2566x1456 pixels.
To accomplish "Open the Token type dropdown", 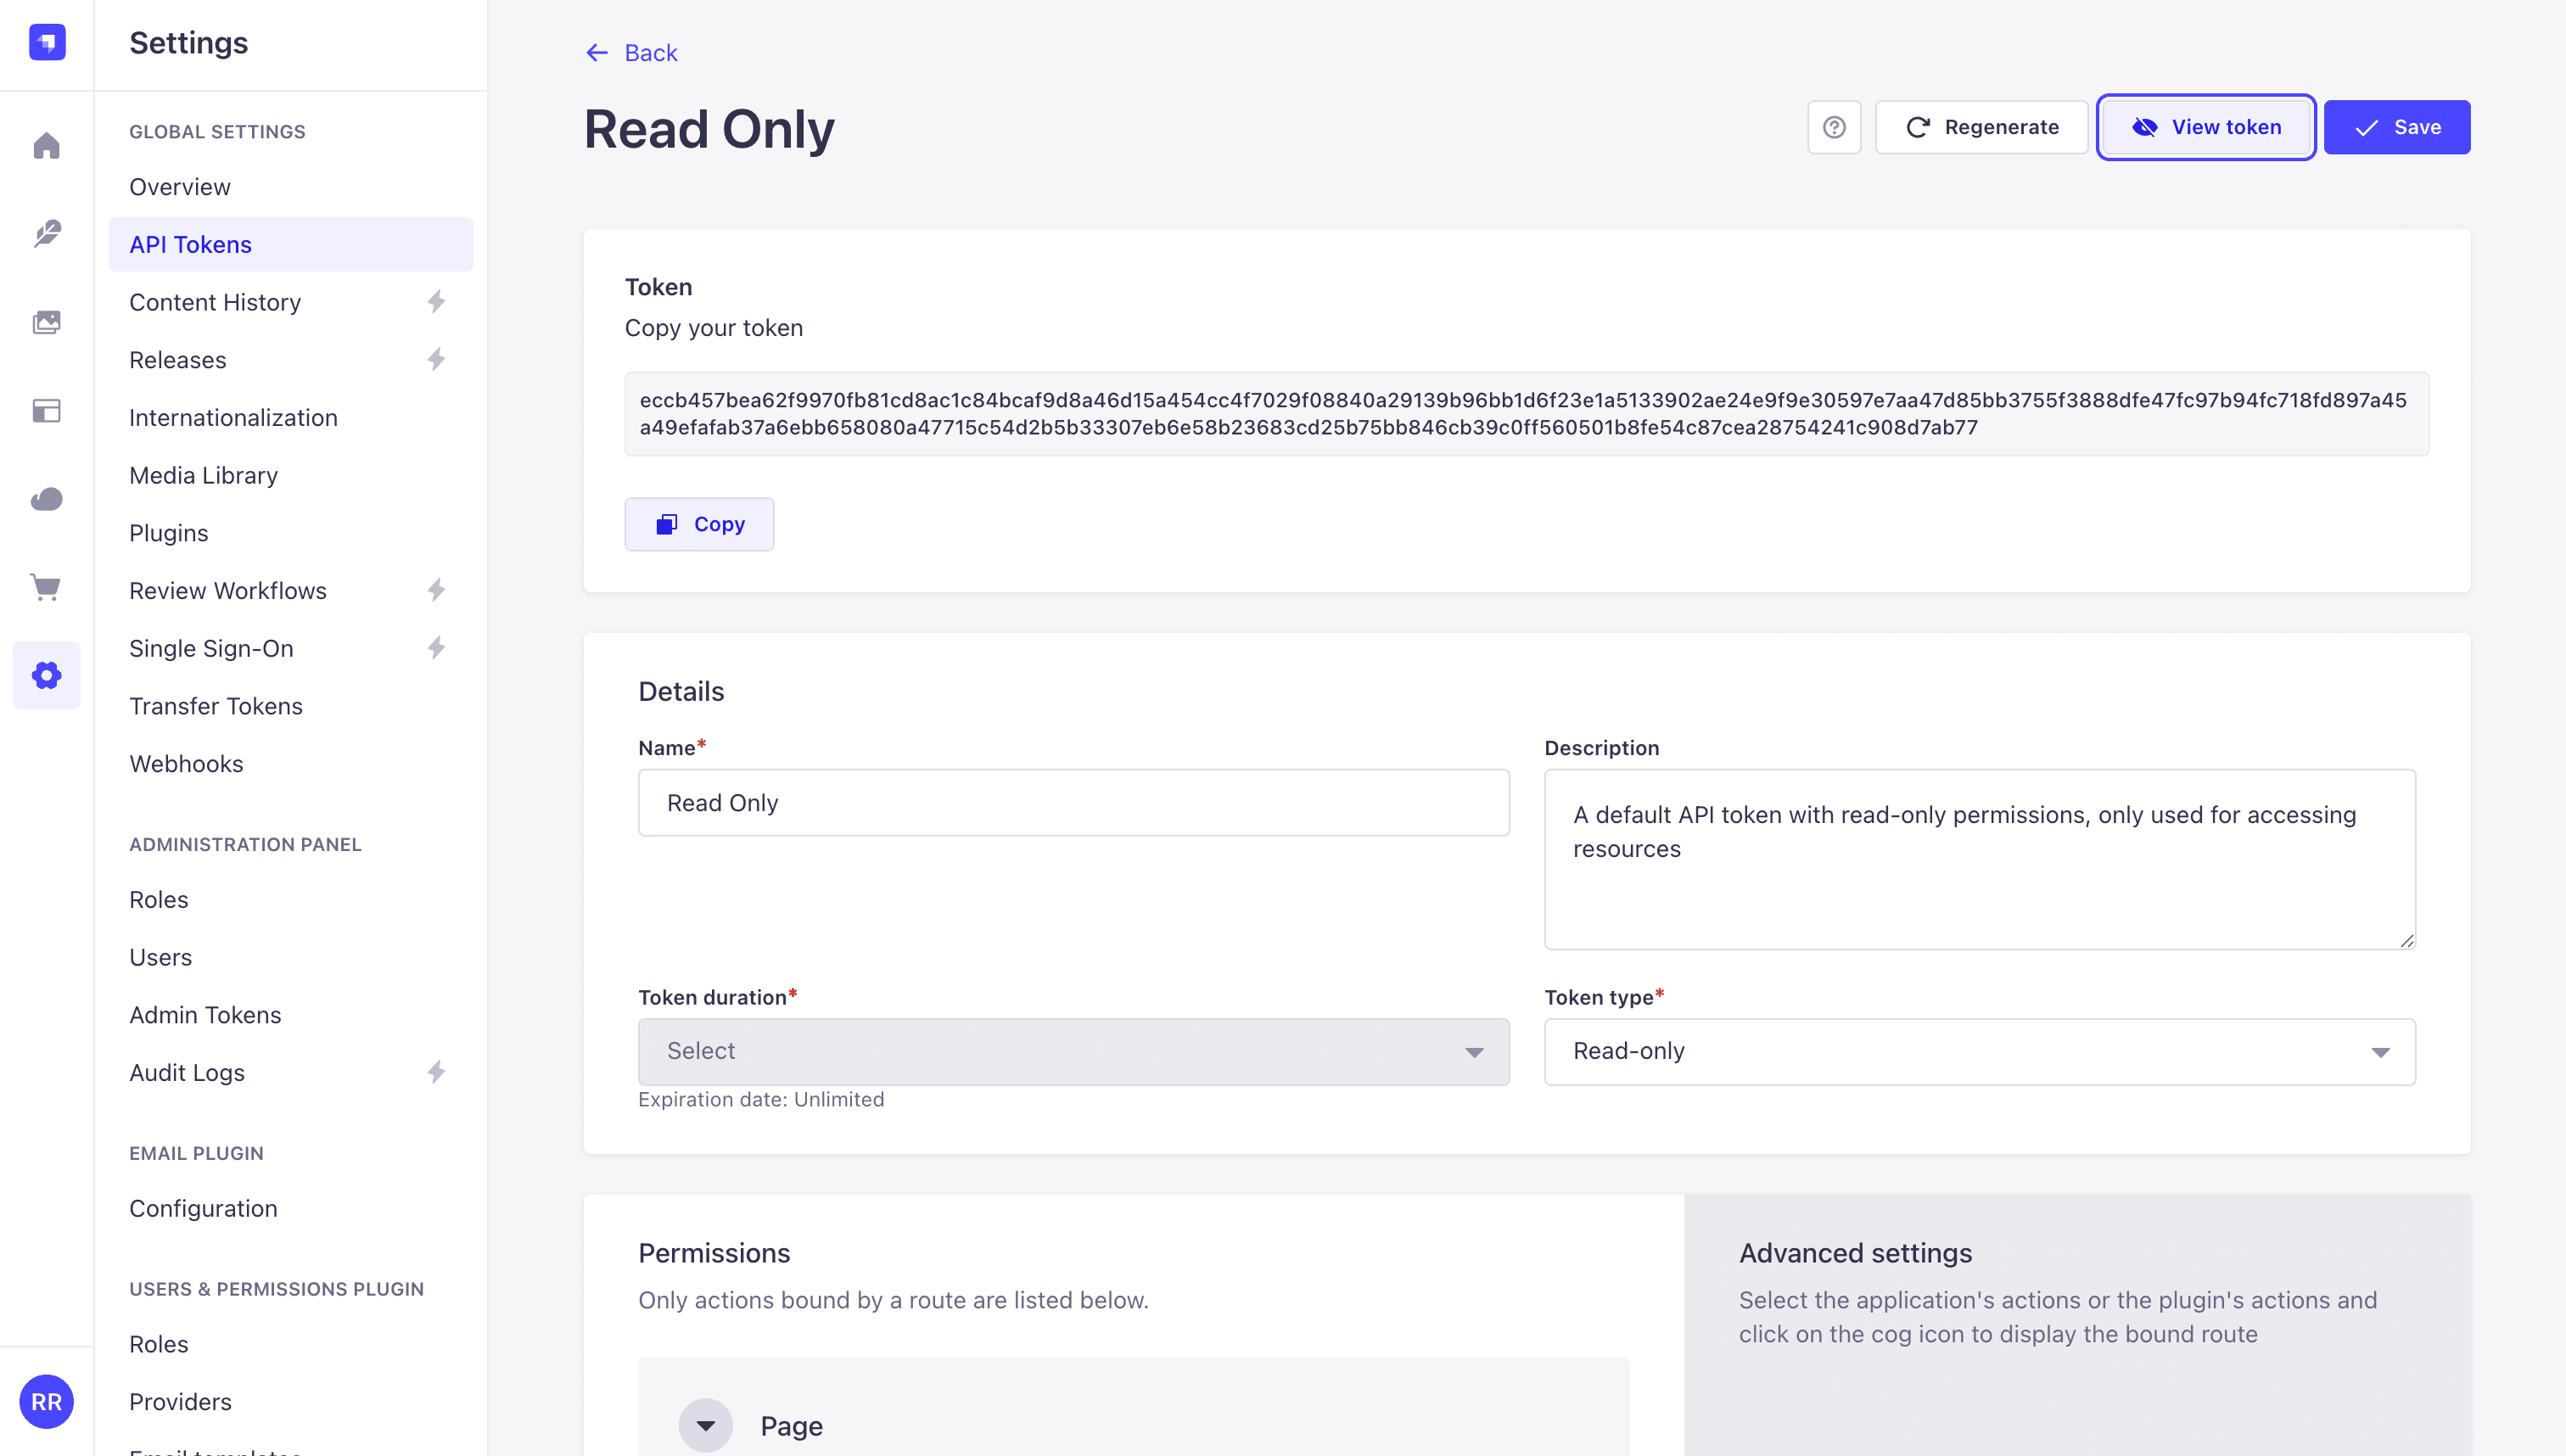I will 1979,1051.
